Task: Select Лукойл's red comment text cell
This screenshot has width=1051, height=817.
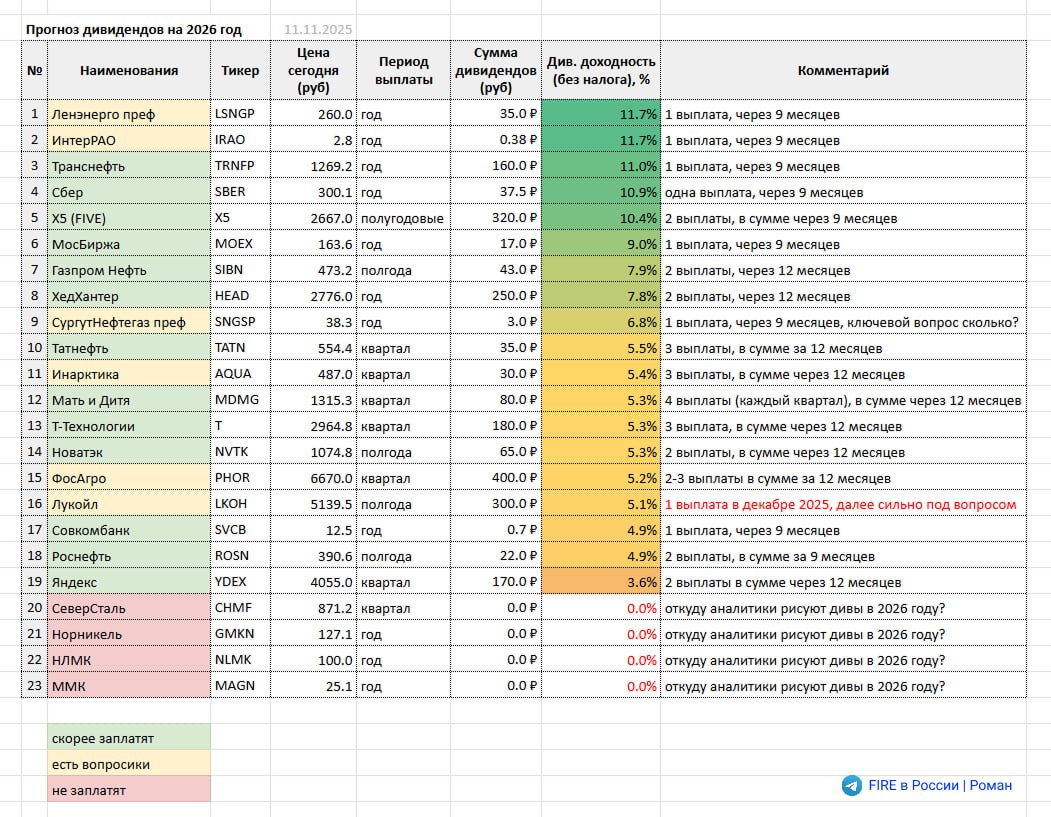Action: 842,504
